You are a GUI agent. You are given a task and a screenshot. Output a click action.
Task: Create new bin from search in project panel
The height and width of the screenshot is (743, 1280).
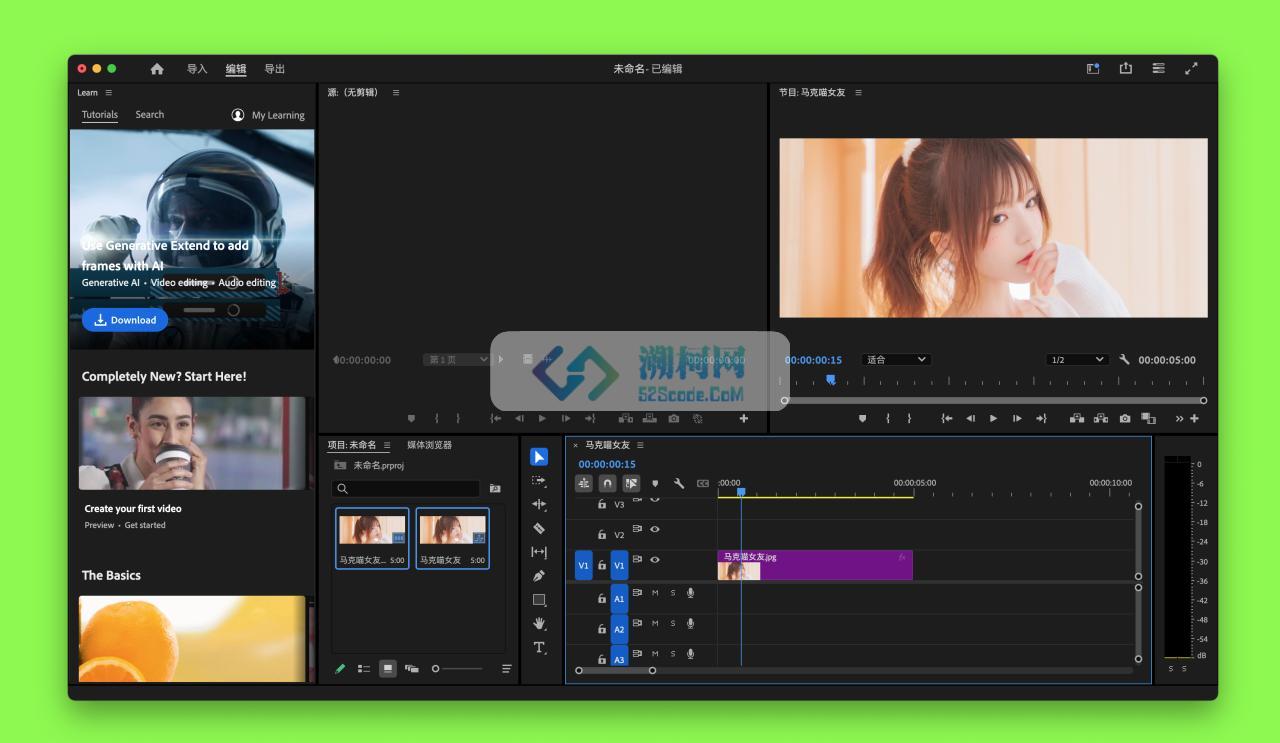click(495, 489)
